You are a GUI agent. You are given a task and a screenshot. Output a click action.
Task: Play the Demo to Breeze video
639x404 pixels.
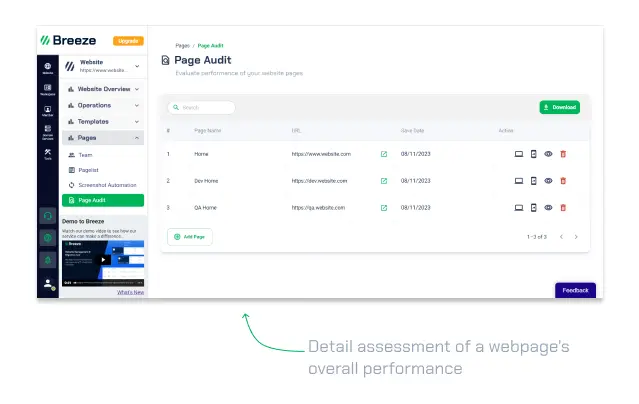[103, 260]
